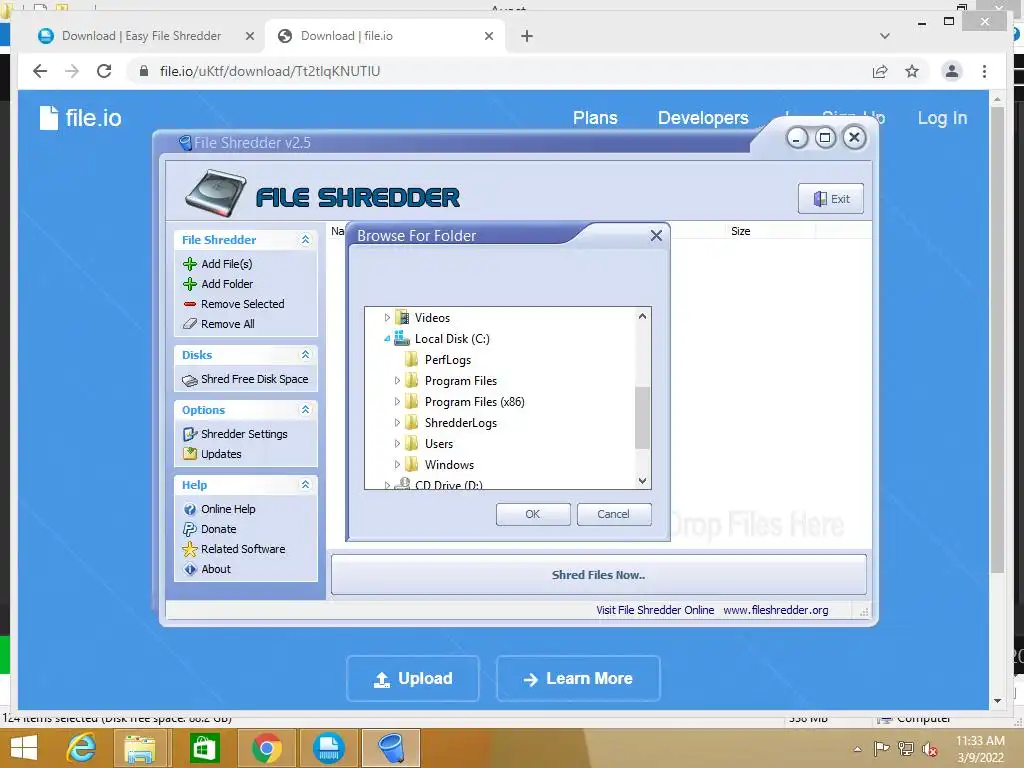Click the folder tree scroll-up arrow
This screenshot has height=768, width=1024.
click(x=643, y=316)
